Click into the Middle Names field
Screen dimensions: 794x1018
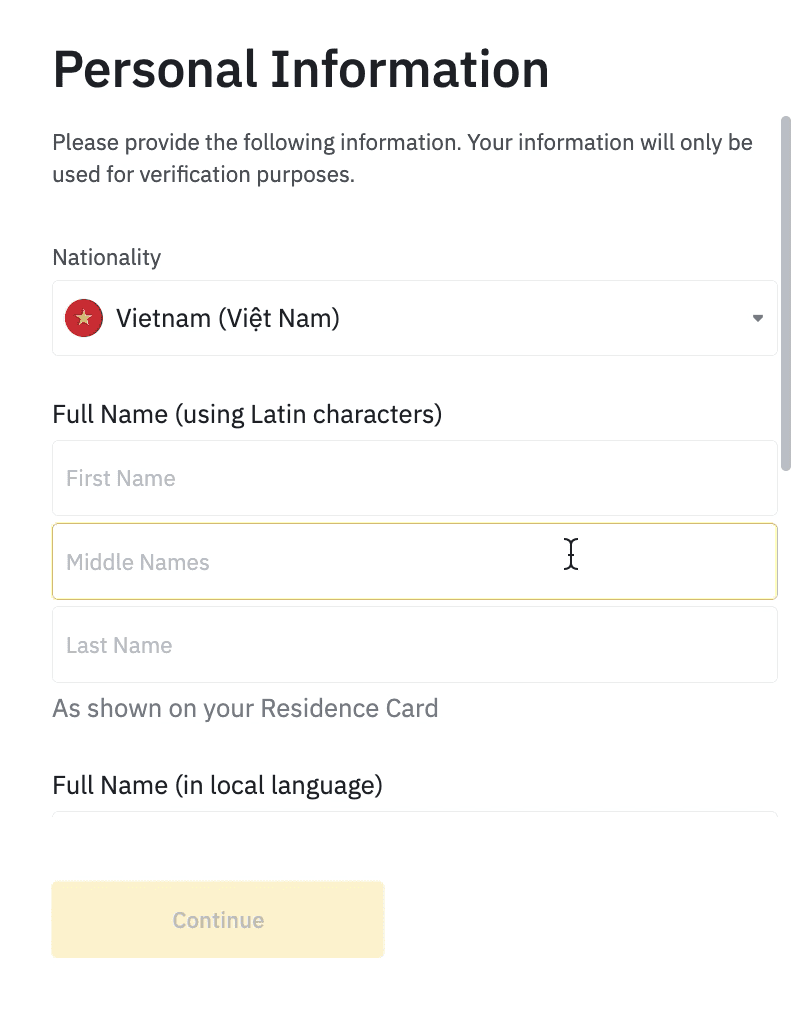(x=414, y=562)
